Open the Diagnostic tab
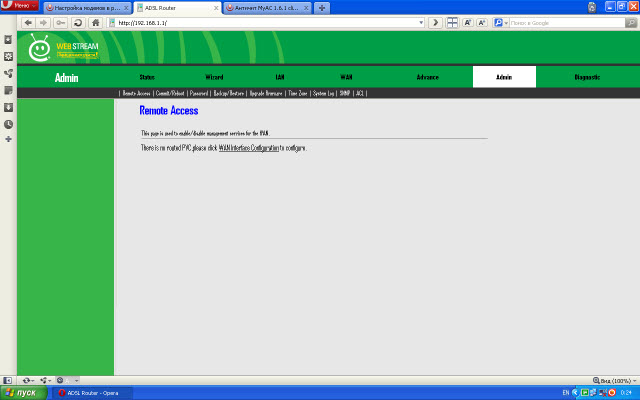The height and width of the screenshot is (400, 640). pyautogui.click(x=587, y=77)
